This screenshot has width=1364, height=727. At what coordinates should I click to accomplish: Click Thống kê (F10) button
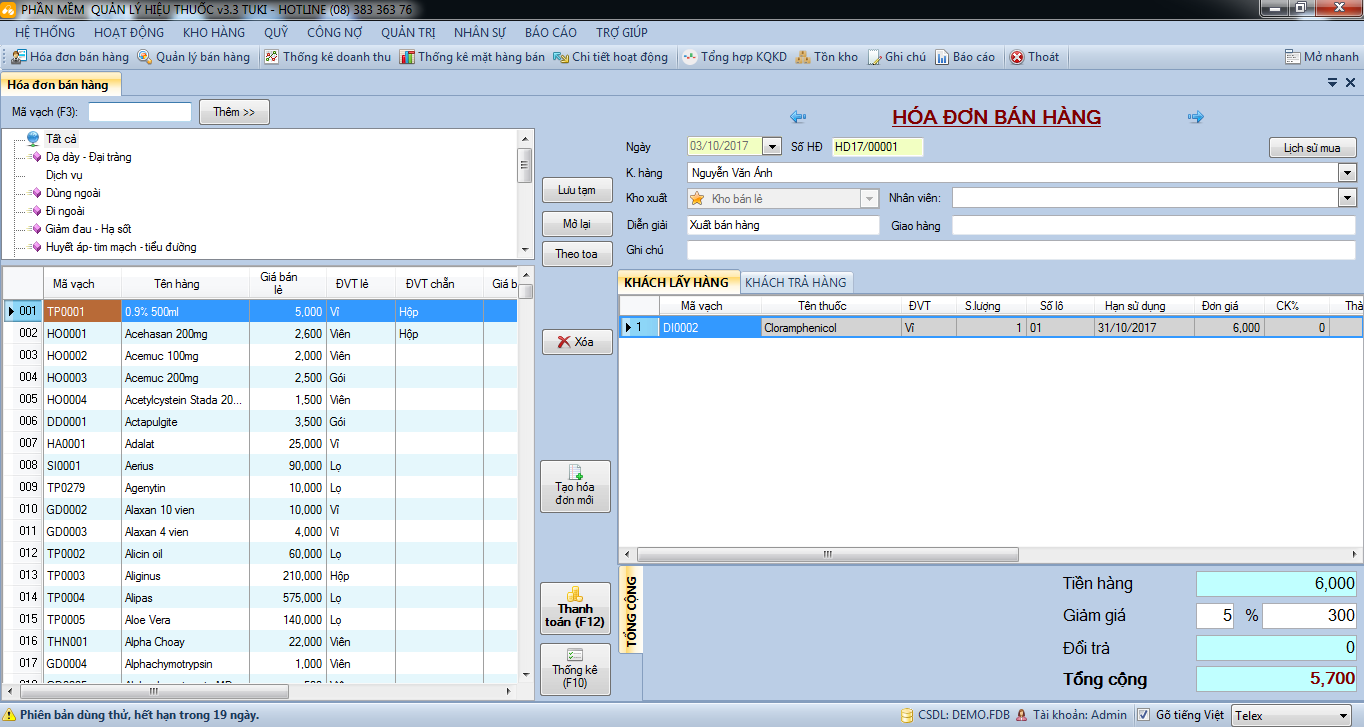pyautogui.click(x=575, y=669)
